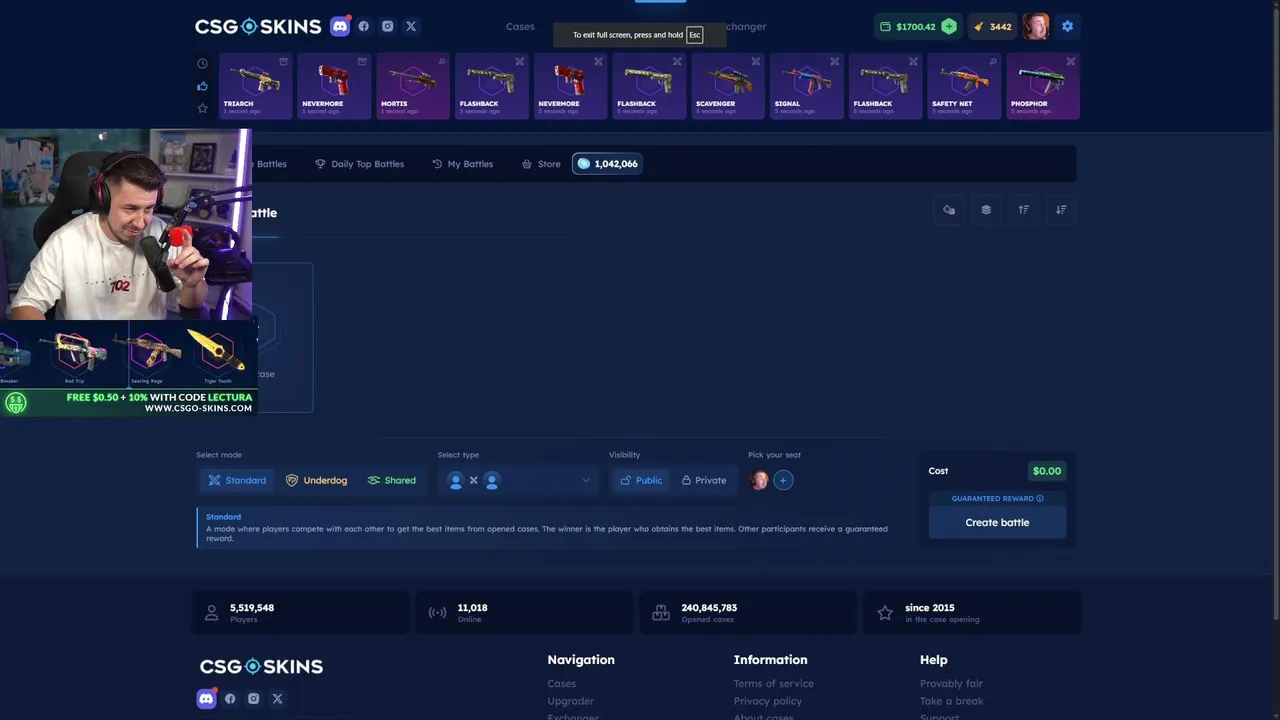
Task: Select the Underdog battle mode
Action: click(x=316, y=481)
